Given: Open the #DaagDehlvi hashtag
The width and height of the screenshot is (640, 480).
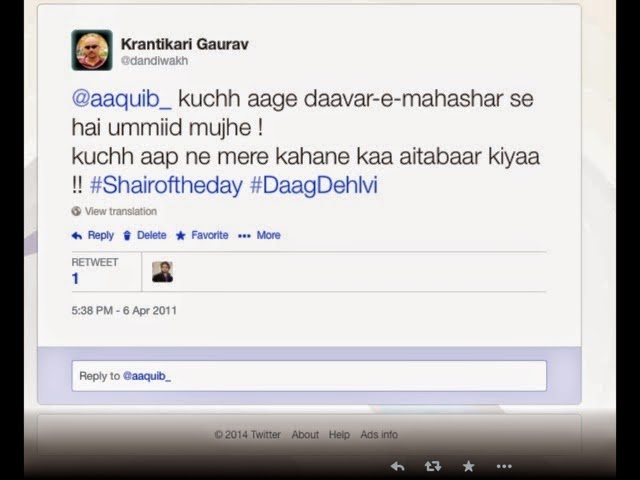Looking at the screenshot, I should [x=313, y=185].
